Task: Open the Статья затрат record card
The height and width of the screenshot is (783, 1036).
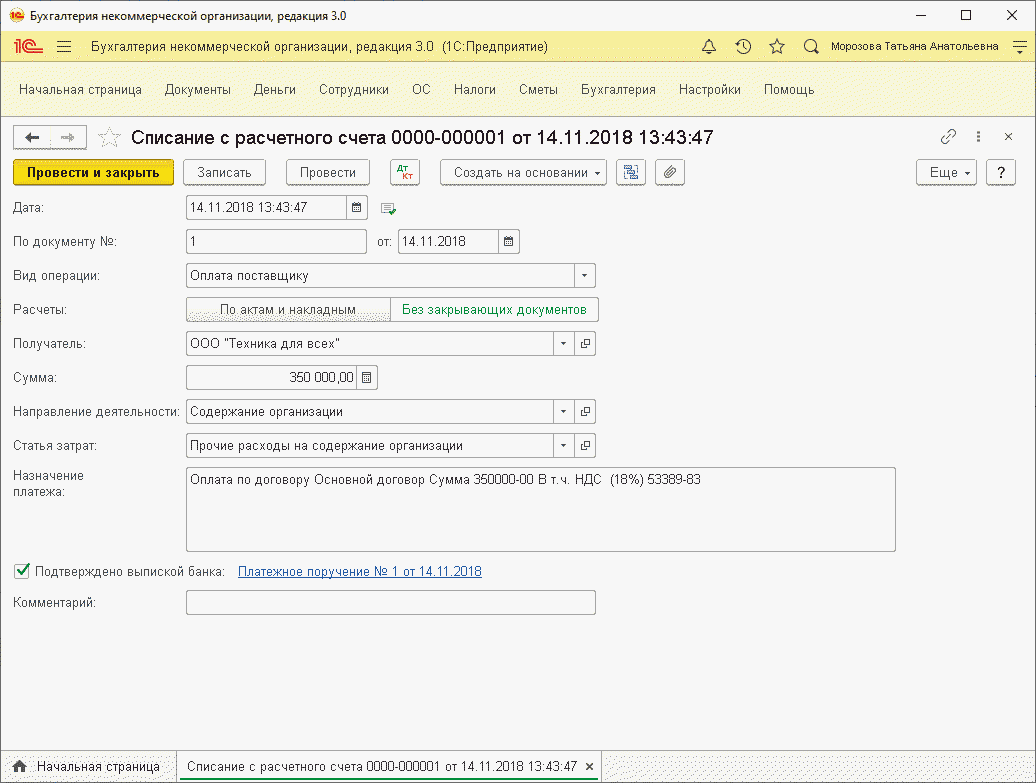Action: tap(585, 446)
